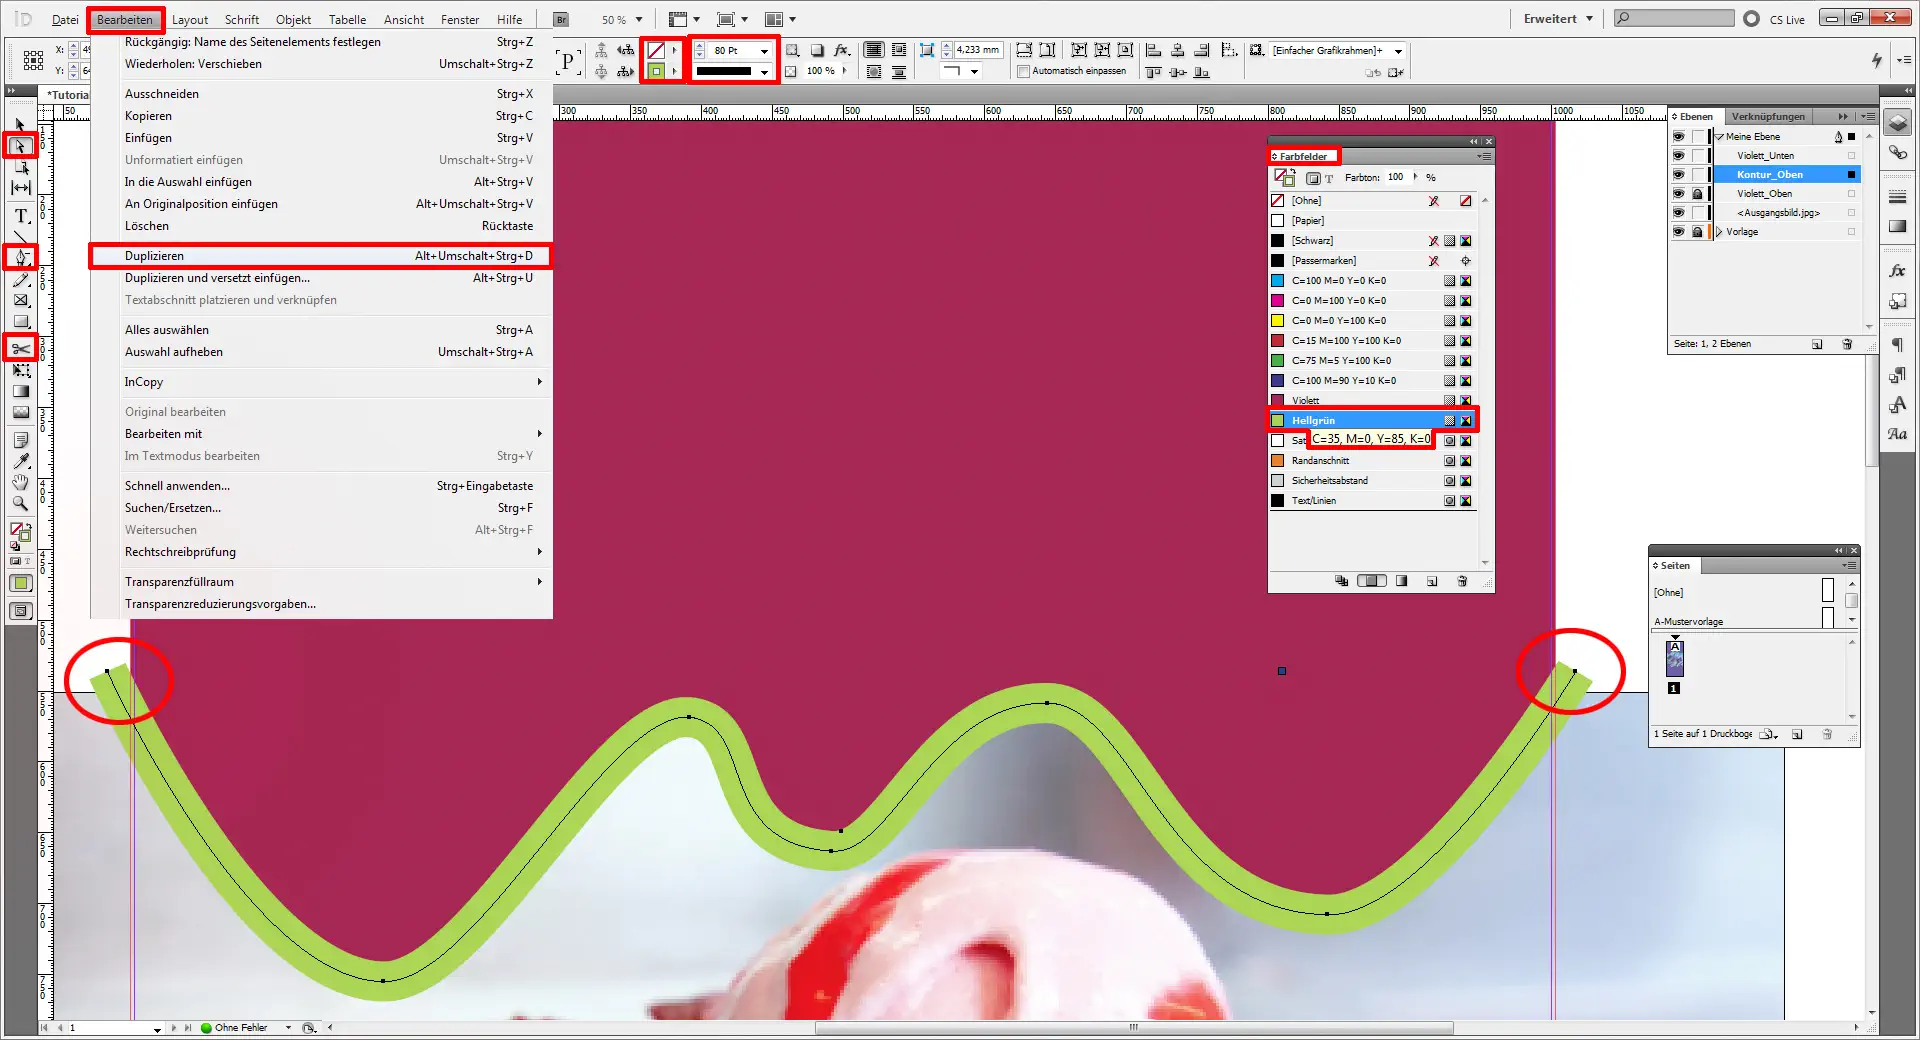This screenshot has width=1920, height=1040.
Task: Select the Type tool
Action: point(20,216)
